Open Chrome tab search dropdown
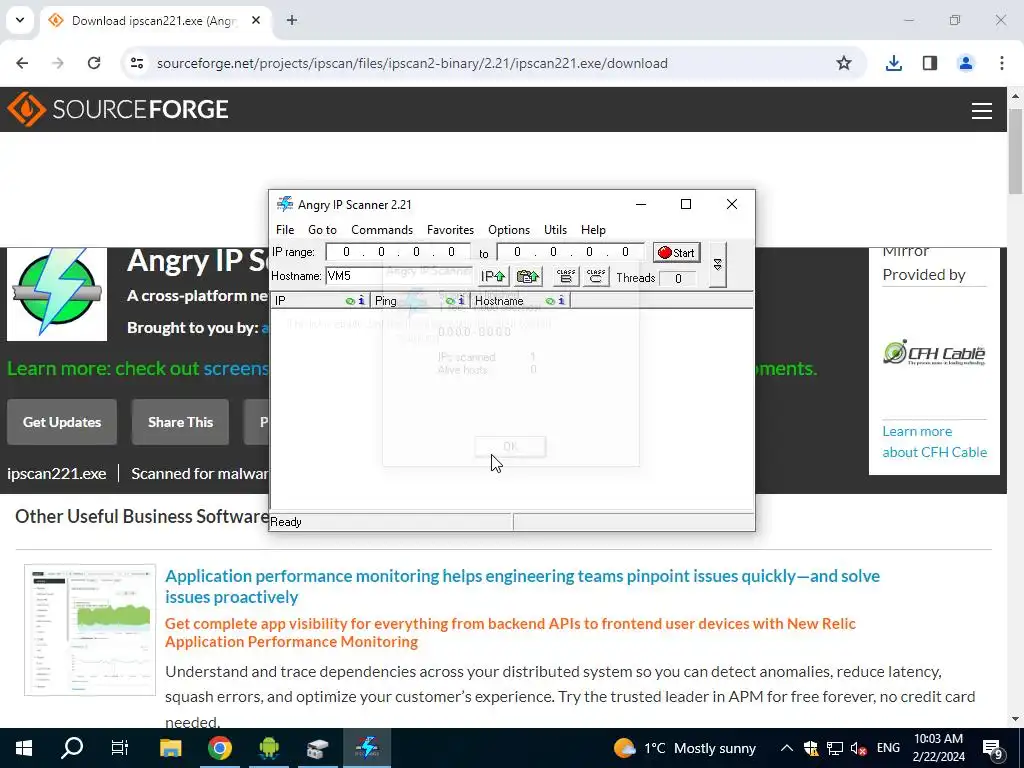Viewport: 1024px width, 768px height. point(20,20)
